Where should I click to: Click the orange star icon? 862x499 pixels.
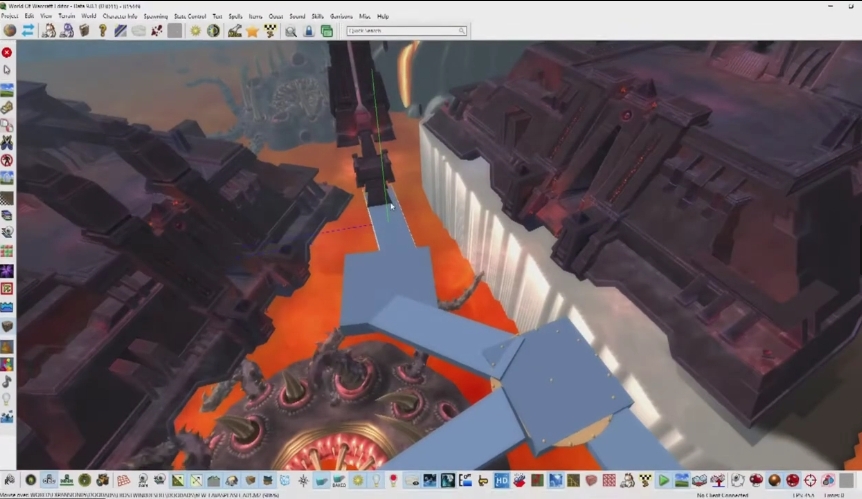(x=252, y=31)
